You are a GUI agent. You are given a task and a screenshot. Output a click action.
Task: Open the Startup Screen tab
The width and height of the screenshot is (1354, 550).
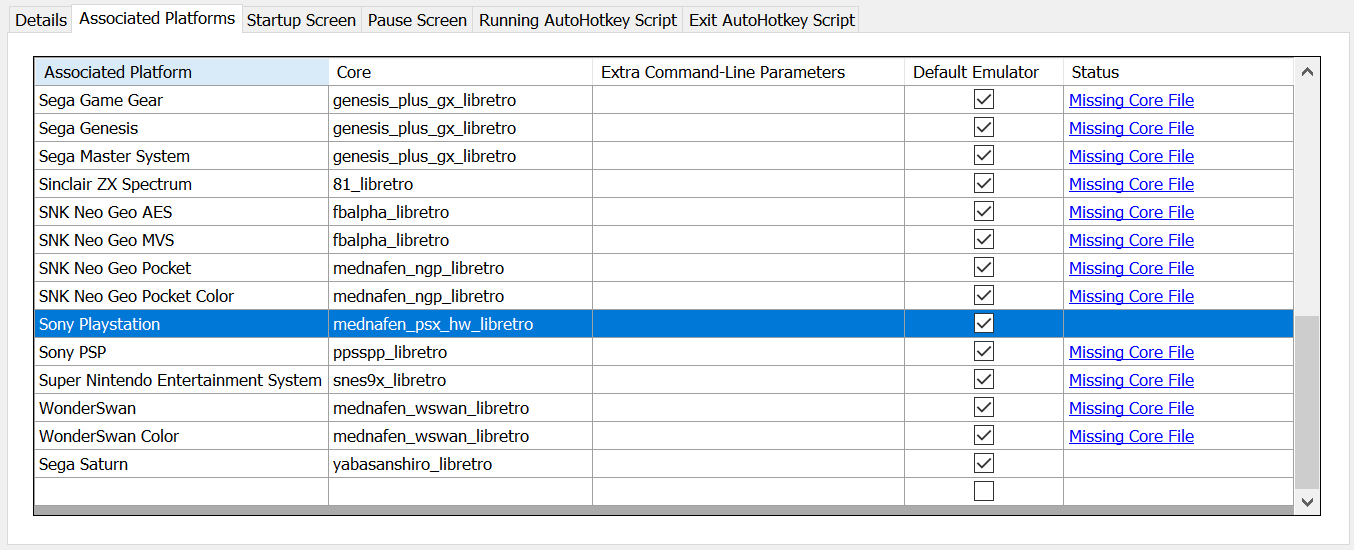point(301,20)
